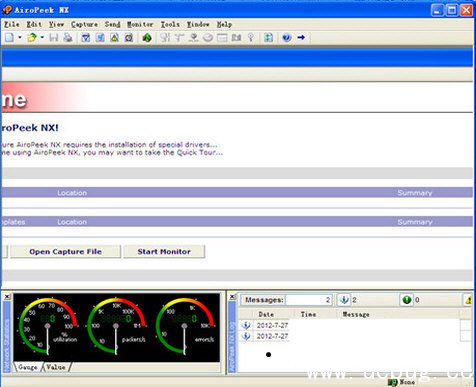
Task: Close the gauge statistics panel
Action: click(7, 297)
